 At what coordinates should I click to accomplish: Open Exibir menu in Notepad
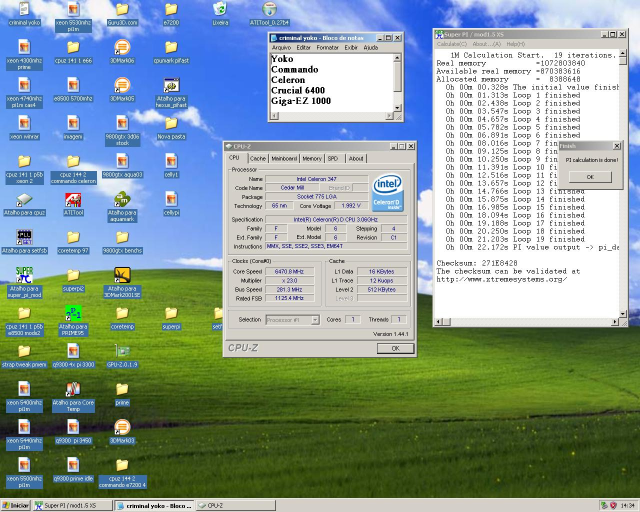pos(351,48)
